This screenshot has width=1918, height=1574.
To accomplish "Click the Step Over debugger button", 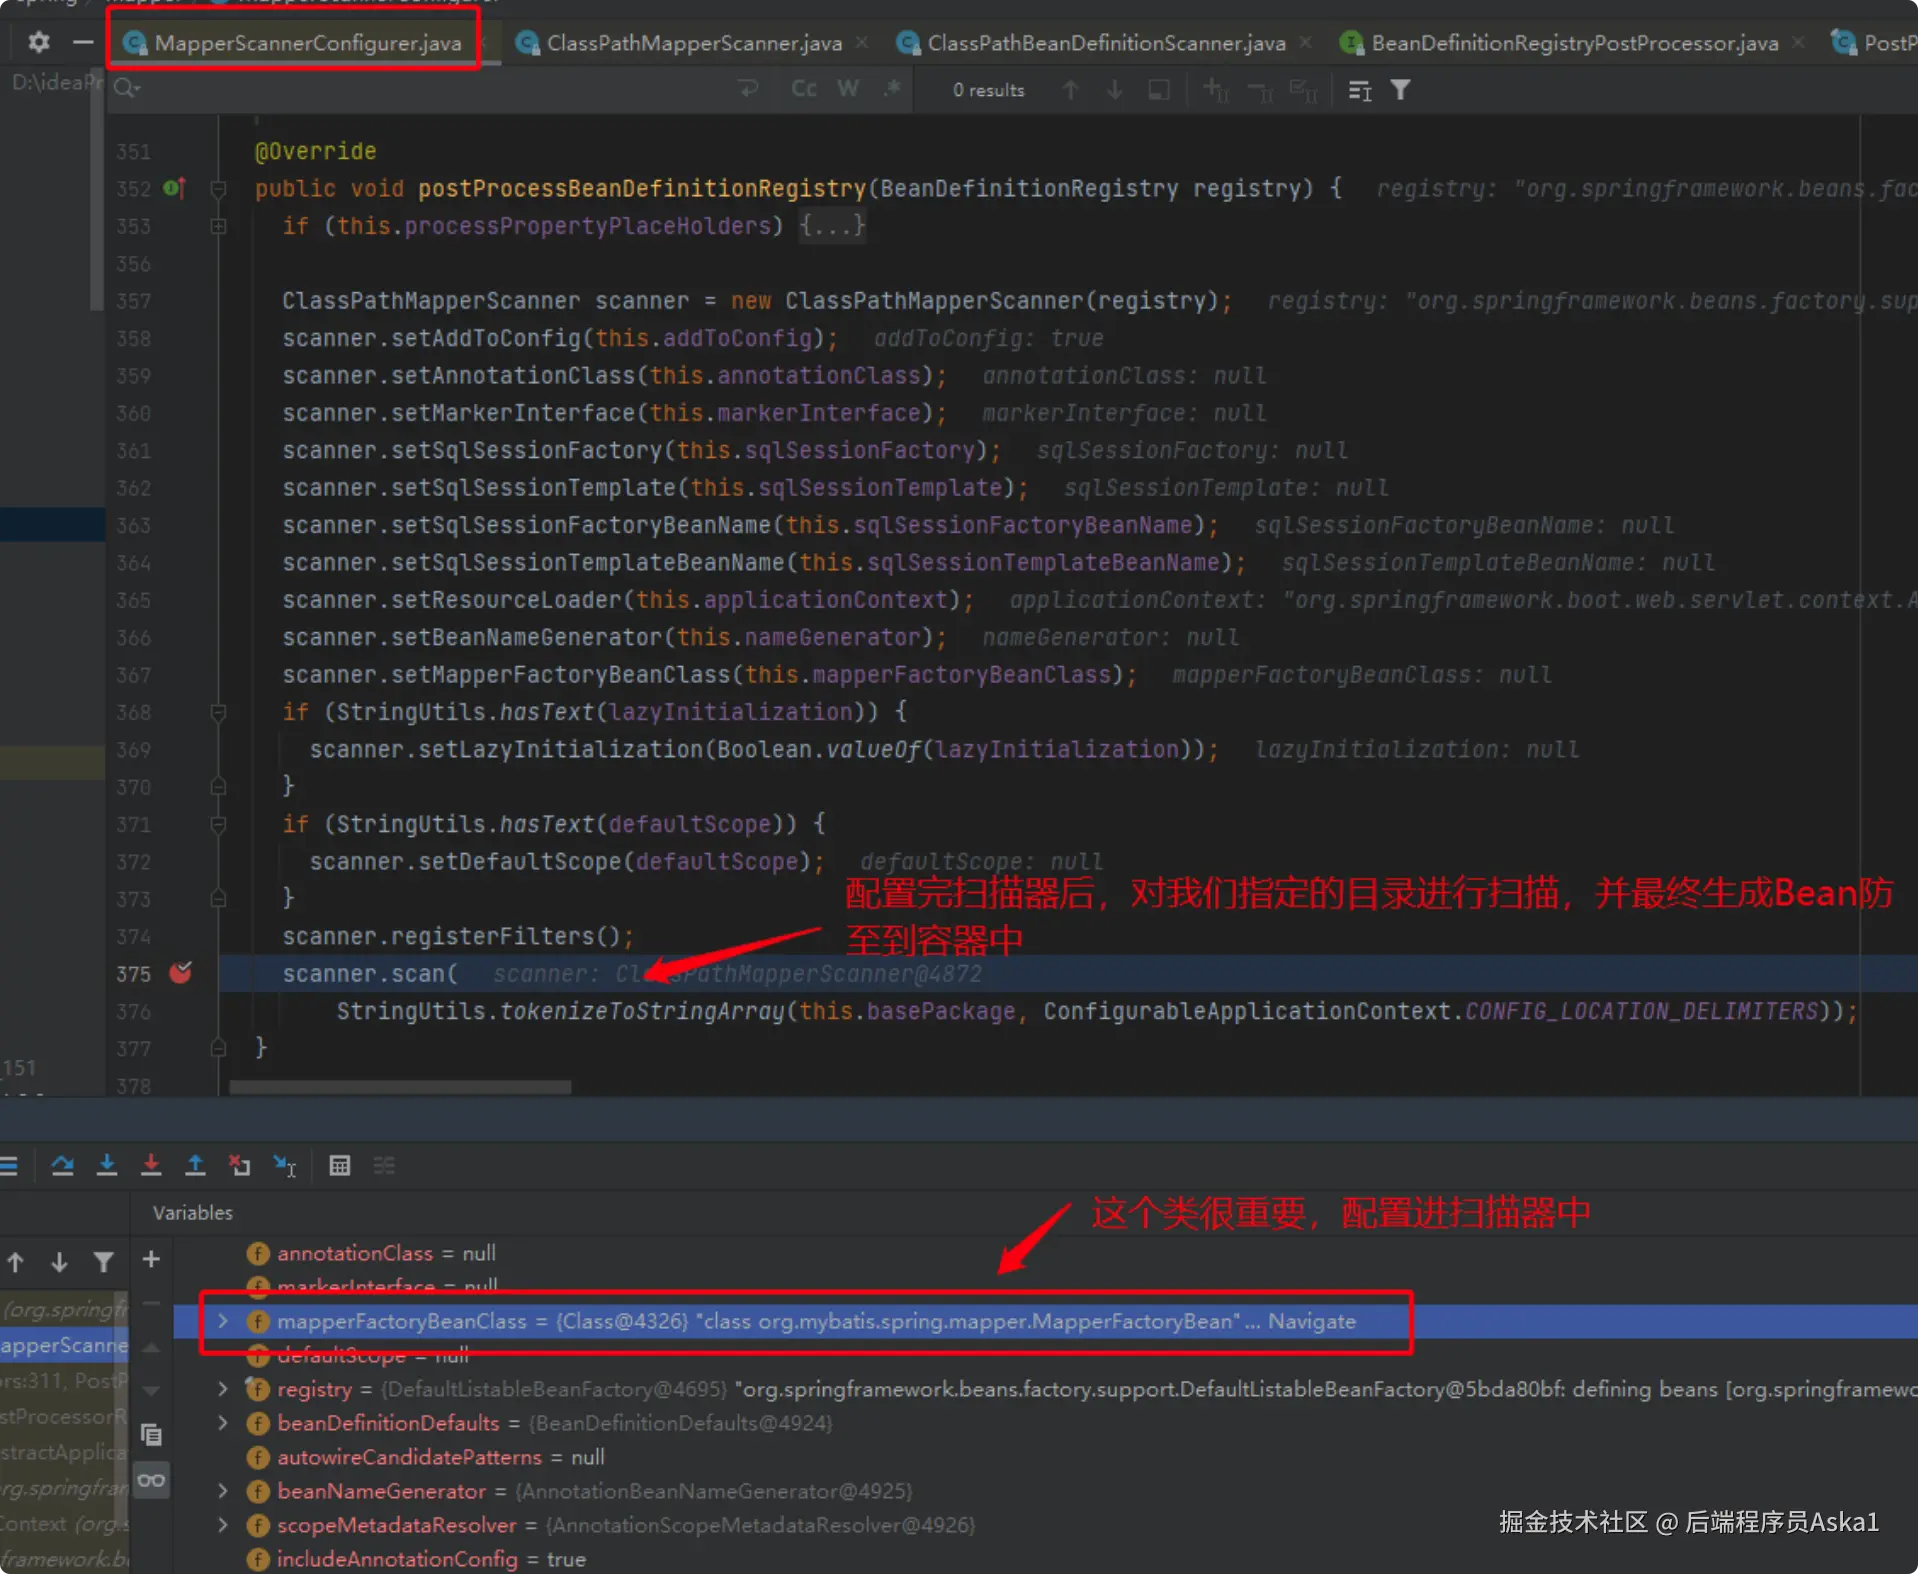I will 62,1165.
